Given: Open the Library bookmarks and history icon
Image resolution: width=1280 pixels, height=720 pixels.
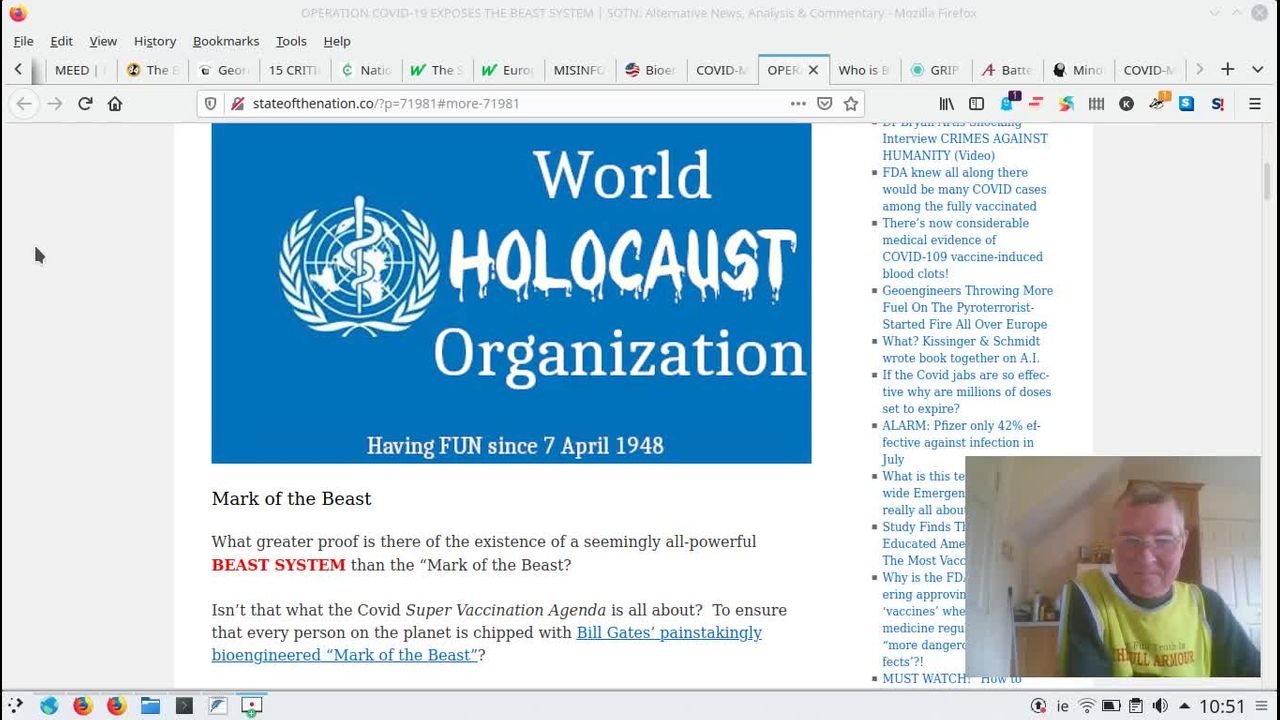Looking at the screenshot, I should click(x=946, y=103).
